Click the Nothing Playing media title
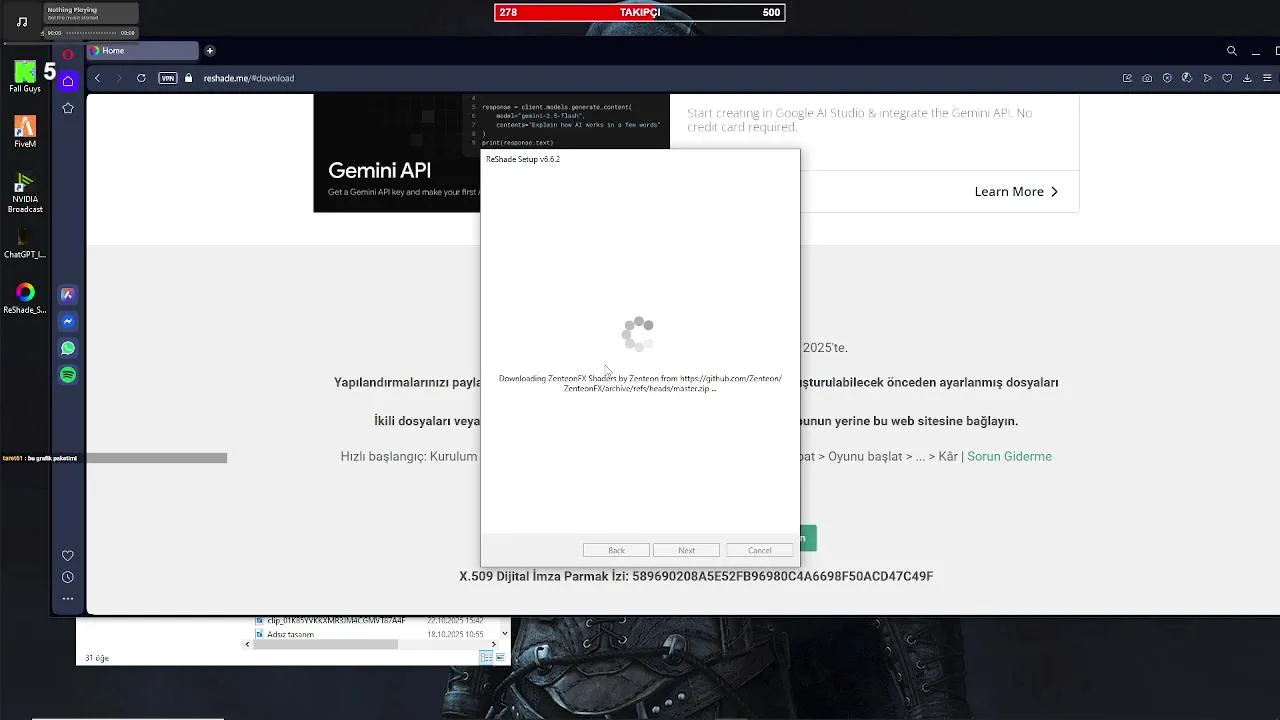The image size is (1280, 720). (x=72, y=10)
